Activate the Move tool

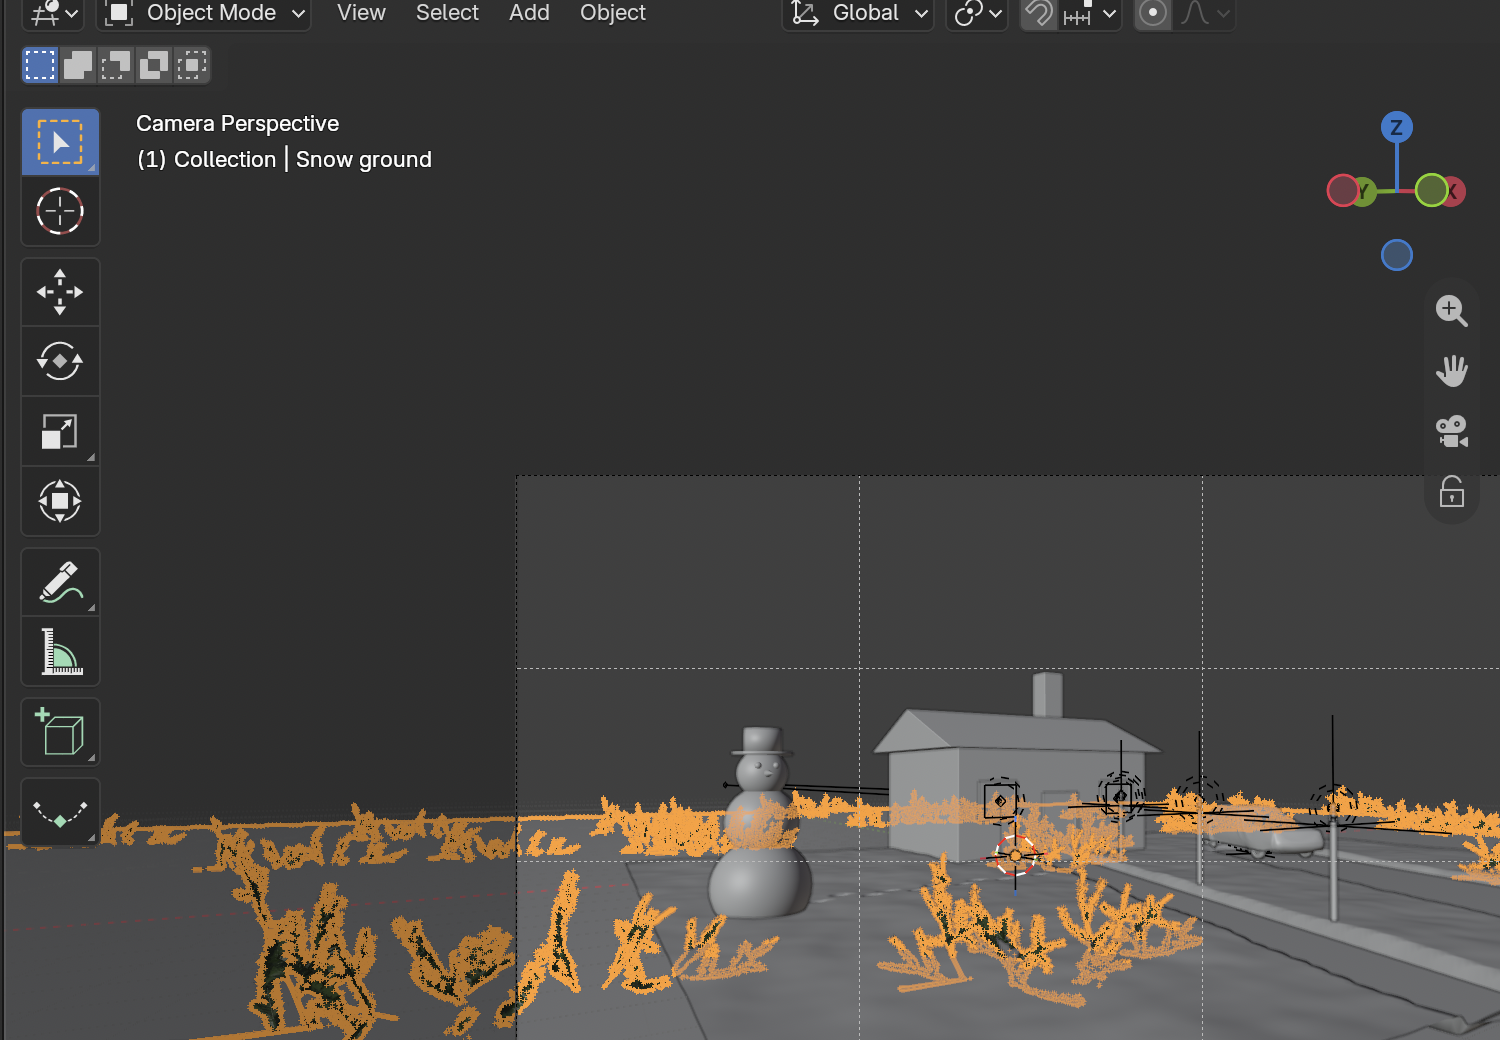click(x=60, y=292)
